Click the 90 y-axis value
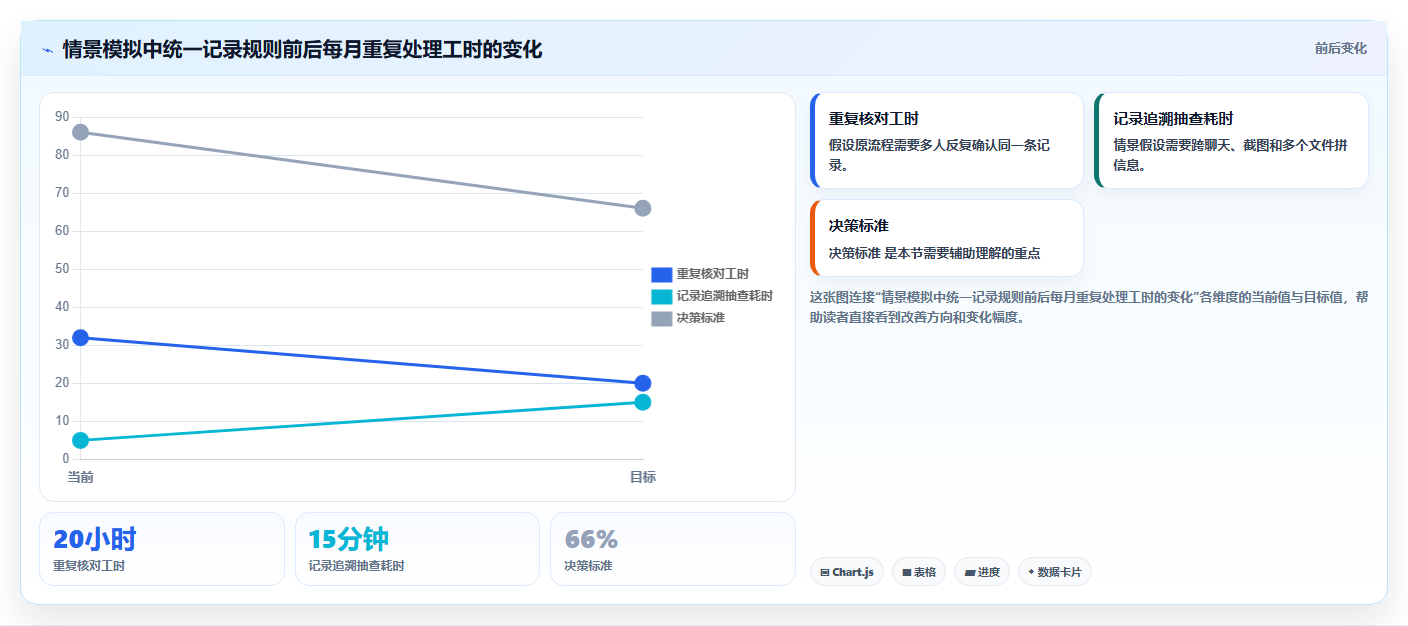The height and width of the screenshot is (626, 1408). [x=62, y=117]
